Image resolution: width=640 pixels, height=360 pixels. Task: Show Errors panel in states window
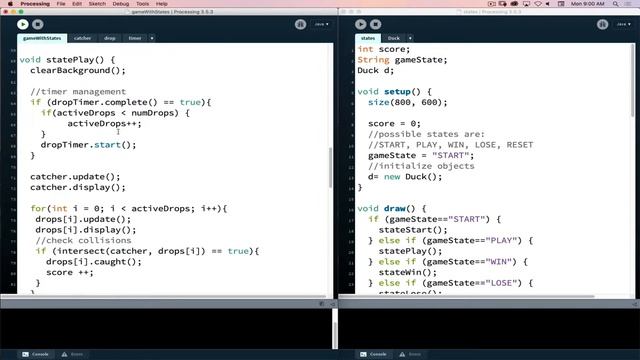(x=410, y=354)
